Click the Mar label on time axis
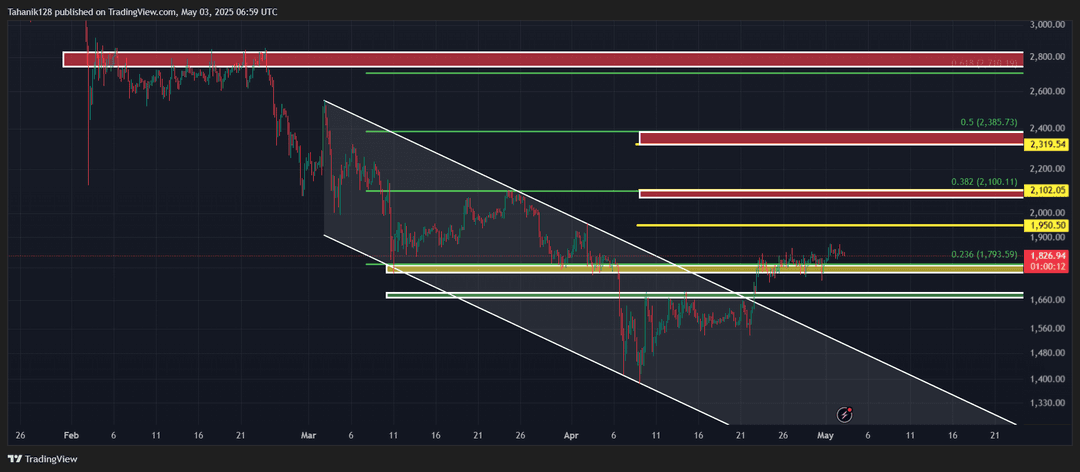Viewport: 1080px width, 472px height. [x=308, y=435]
